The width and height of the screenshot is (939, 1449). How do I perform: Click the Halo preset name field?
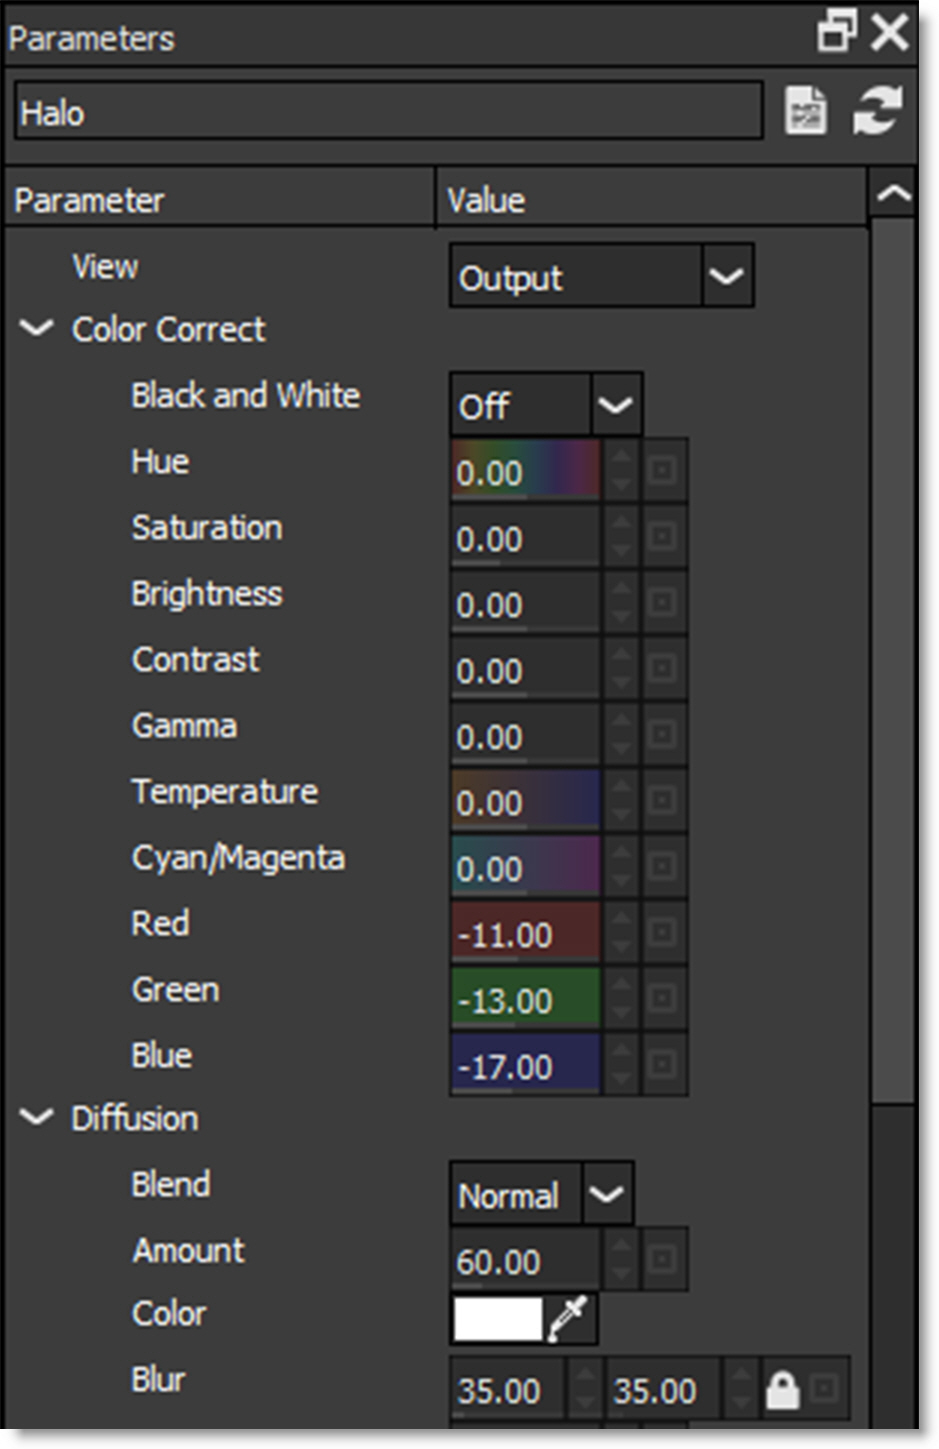[388, 112]
